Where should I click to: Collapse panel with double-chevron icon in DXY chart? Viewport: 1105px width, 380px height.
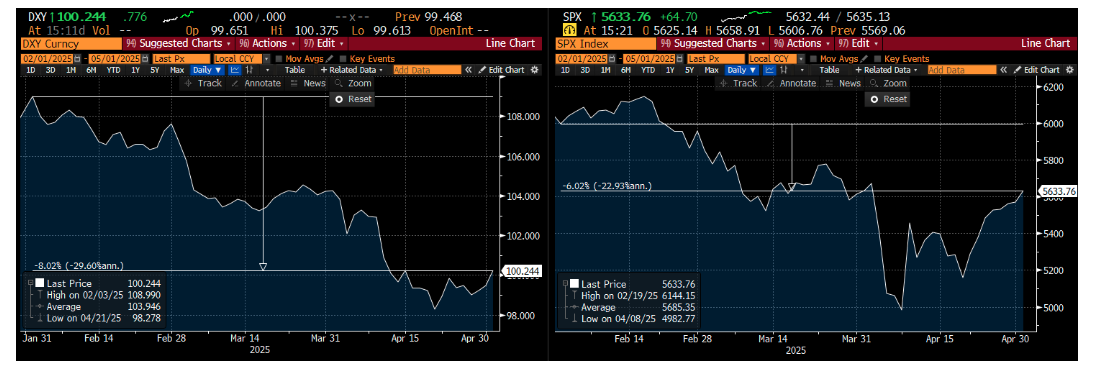pos(468,70)
